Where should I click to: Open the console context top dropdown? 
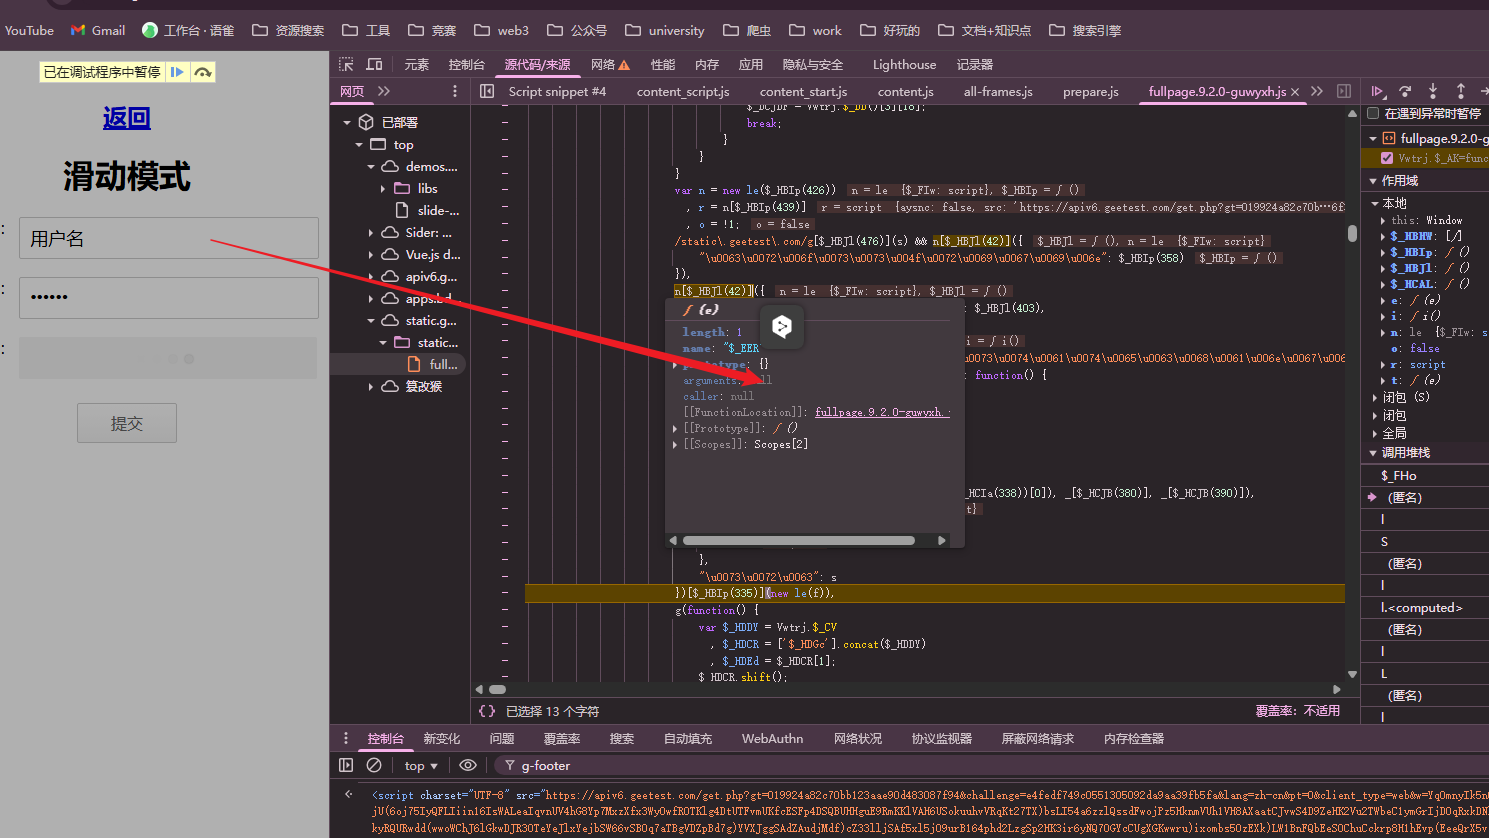[421, 765]
